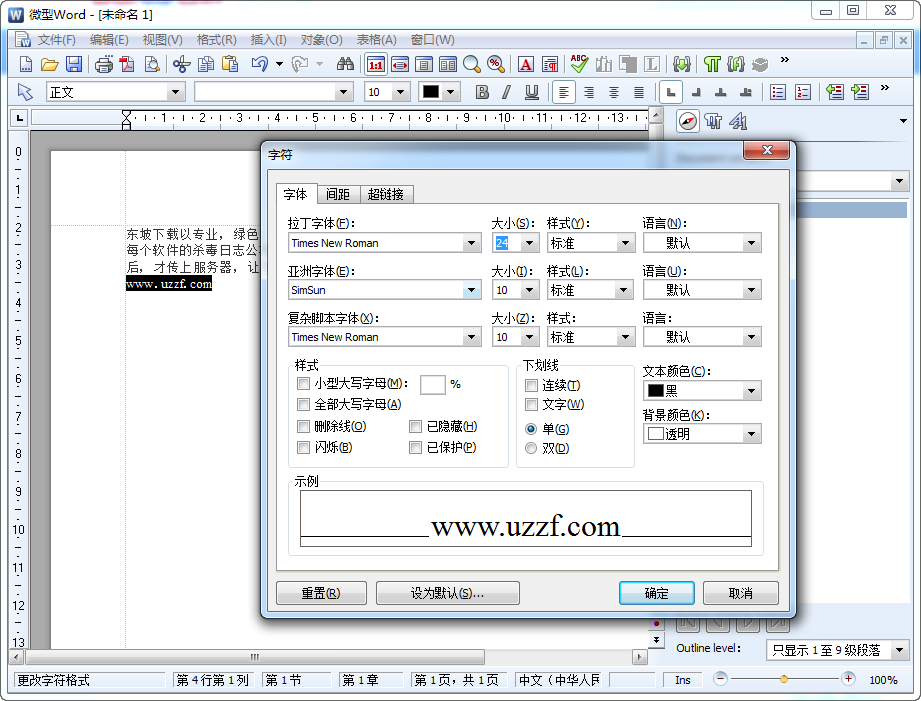Click the Print Preview icon
Image resolution: width=921 pixels, height=701 pixels.
click(152, 64)
